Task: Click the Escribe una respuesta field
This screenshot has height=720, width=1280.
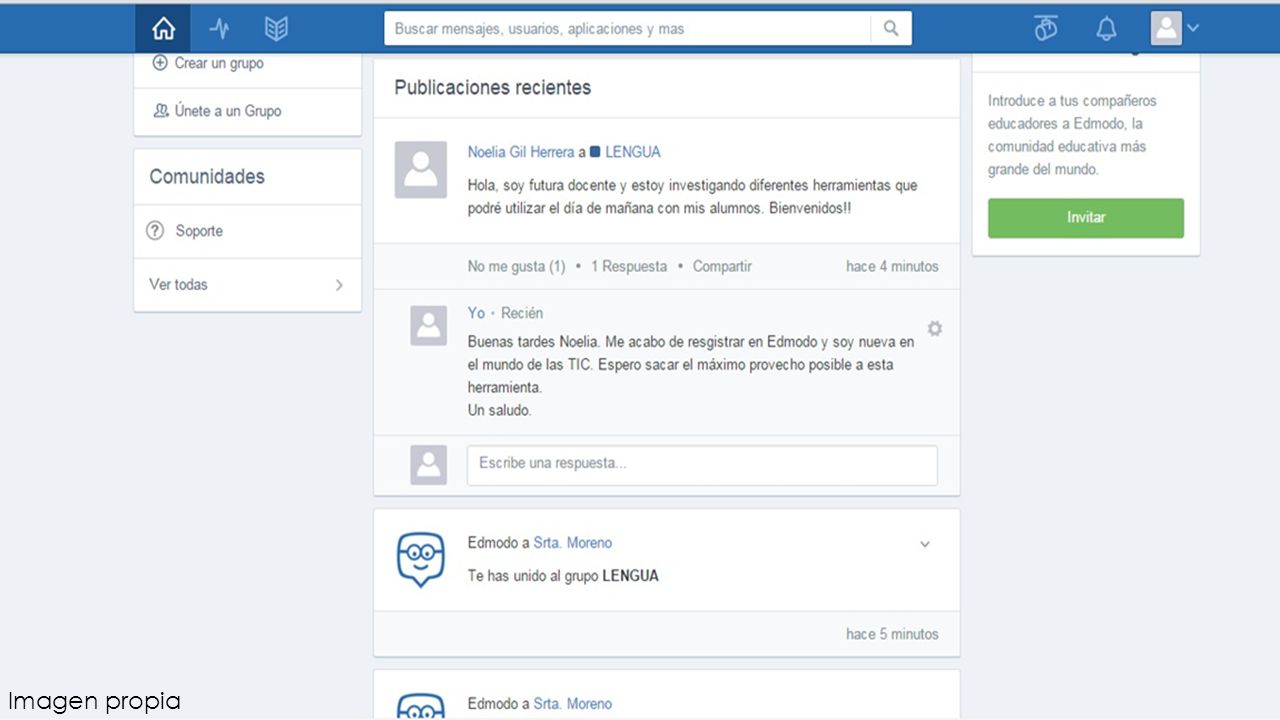Action: coord(702,465)
